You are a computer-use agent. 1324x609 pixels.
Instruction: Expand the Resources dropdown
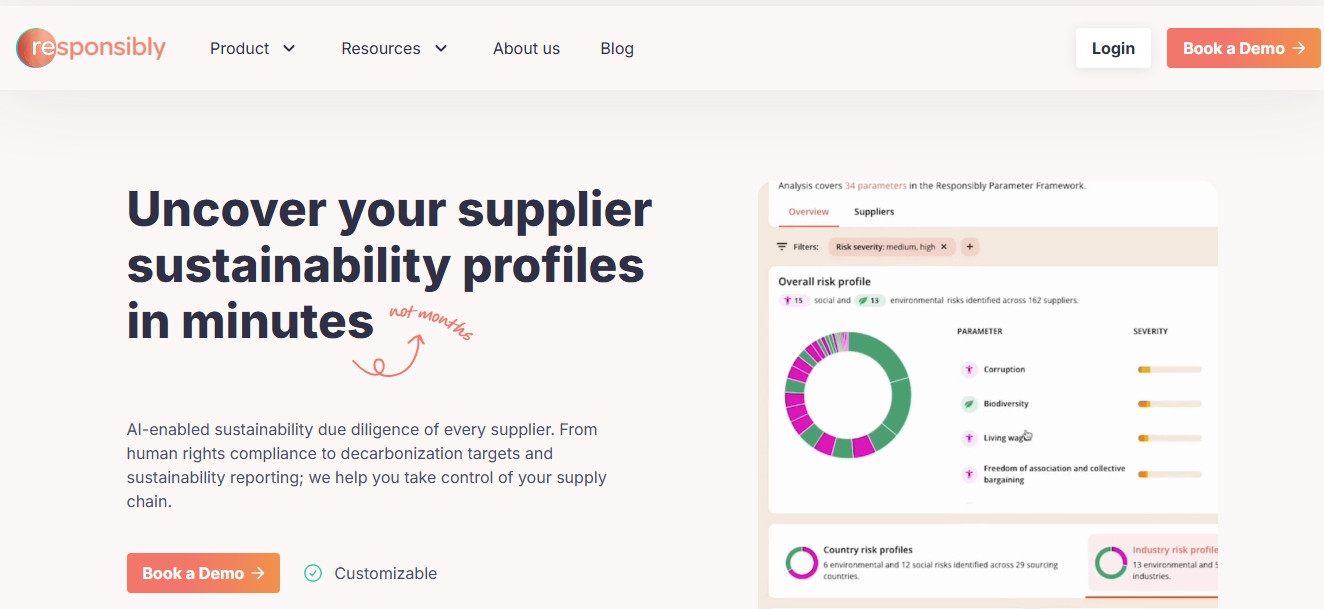tap(394, 48)
